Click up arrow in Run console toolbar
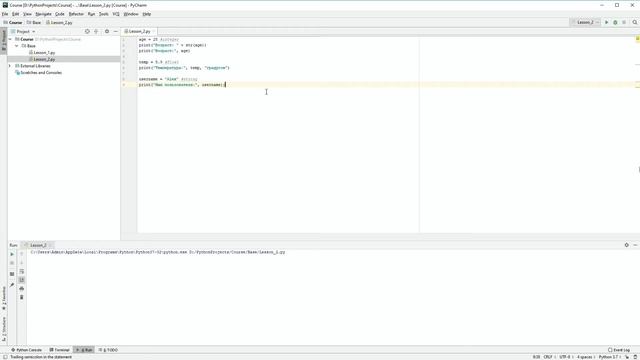640x360 pixels. pos(22,254)
